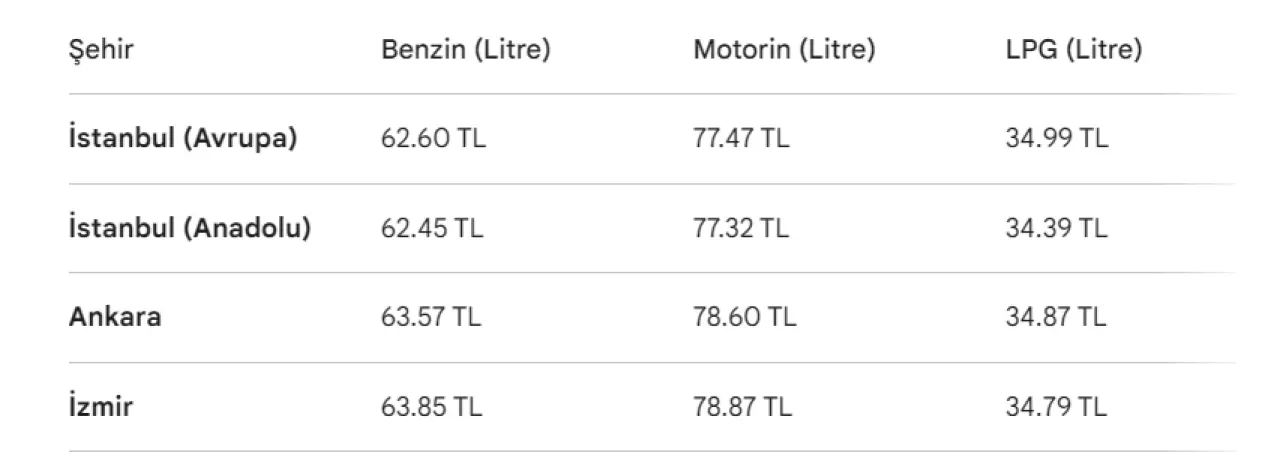
Task: Click the 78.60 TL Ankara motorin price
Action: [744, 317]
